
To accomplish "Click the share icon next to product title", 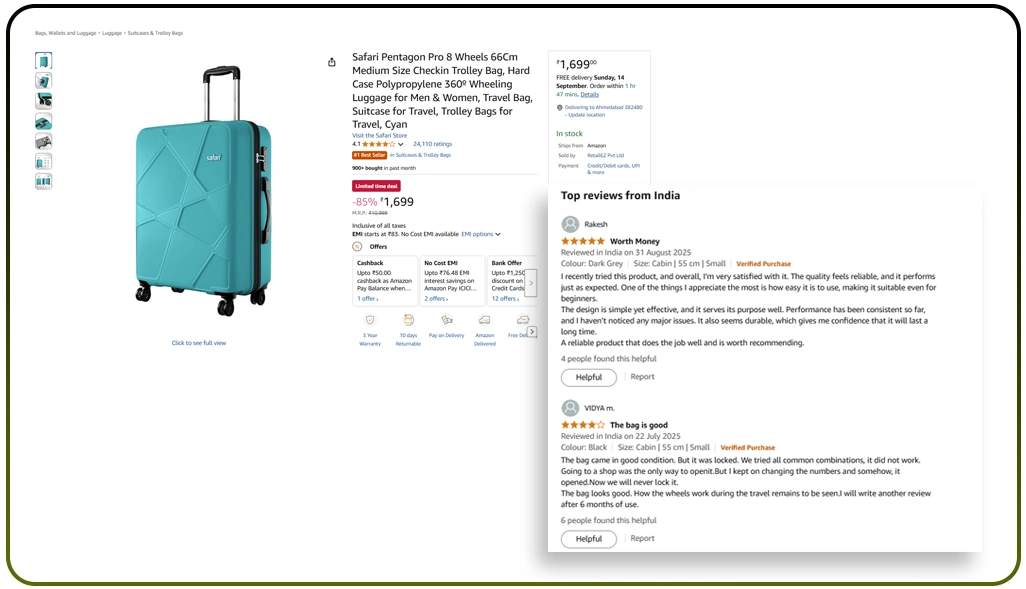I will (331, 62).
